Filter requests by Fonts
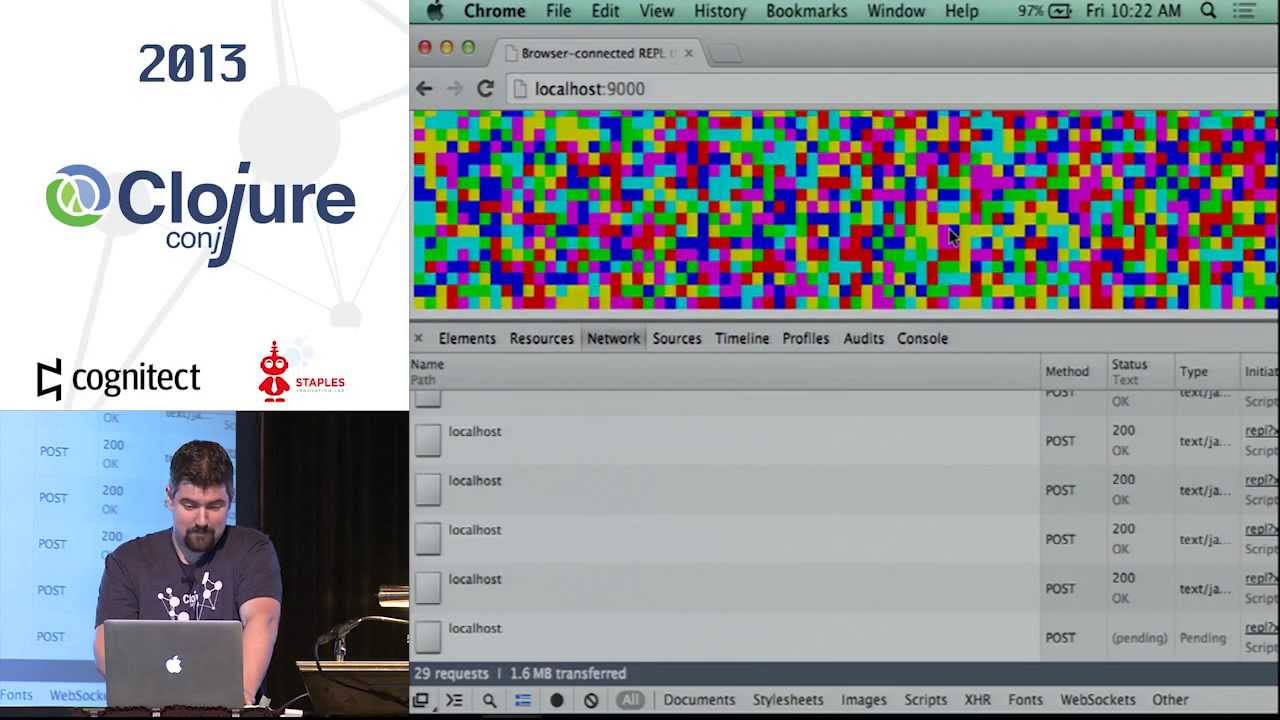1280x720 pixels. tap(1025, 700)
